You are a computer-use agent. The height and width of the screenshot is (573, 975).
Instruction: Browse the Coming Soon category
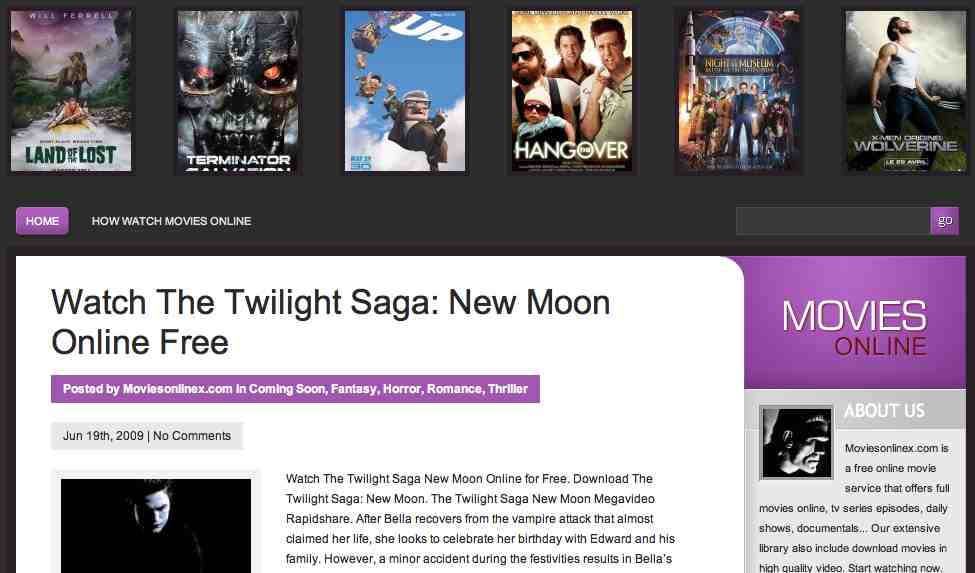click(x=287, y=389)
